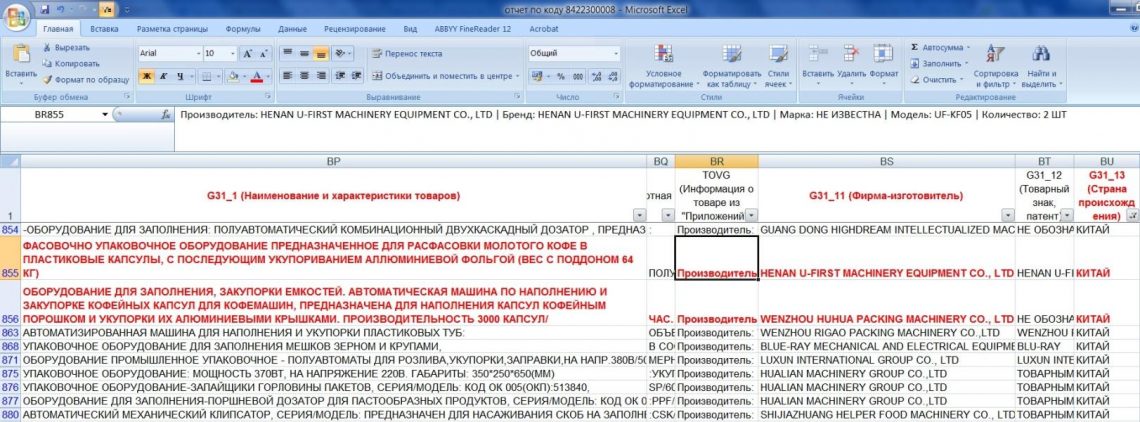The image size is (1140, 422).
Task: Align text to middle of cell
Action: coord(304,54)
